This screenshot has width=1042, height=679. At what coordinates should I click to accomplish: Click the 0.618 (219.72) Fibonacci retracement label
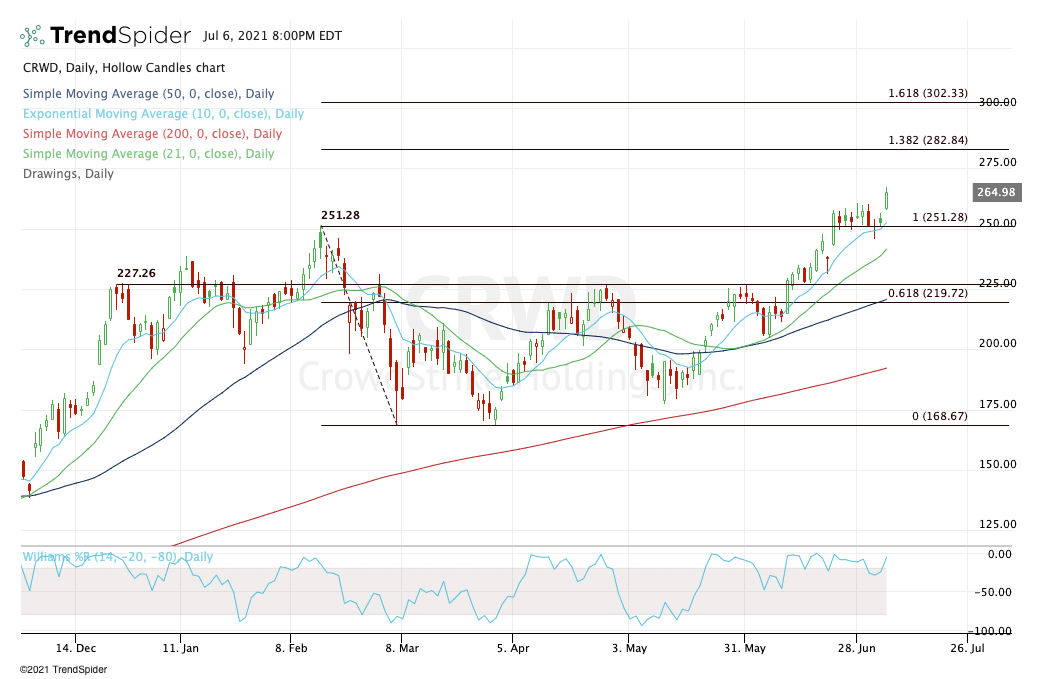pos(927,294)
